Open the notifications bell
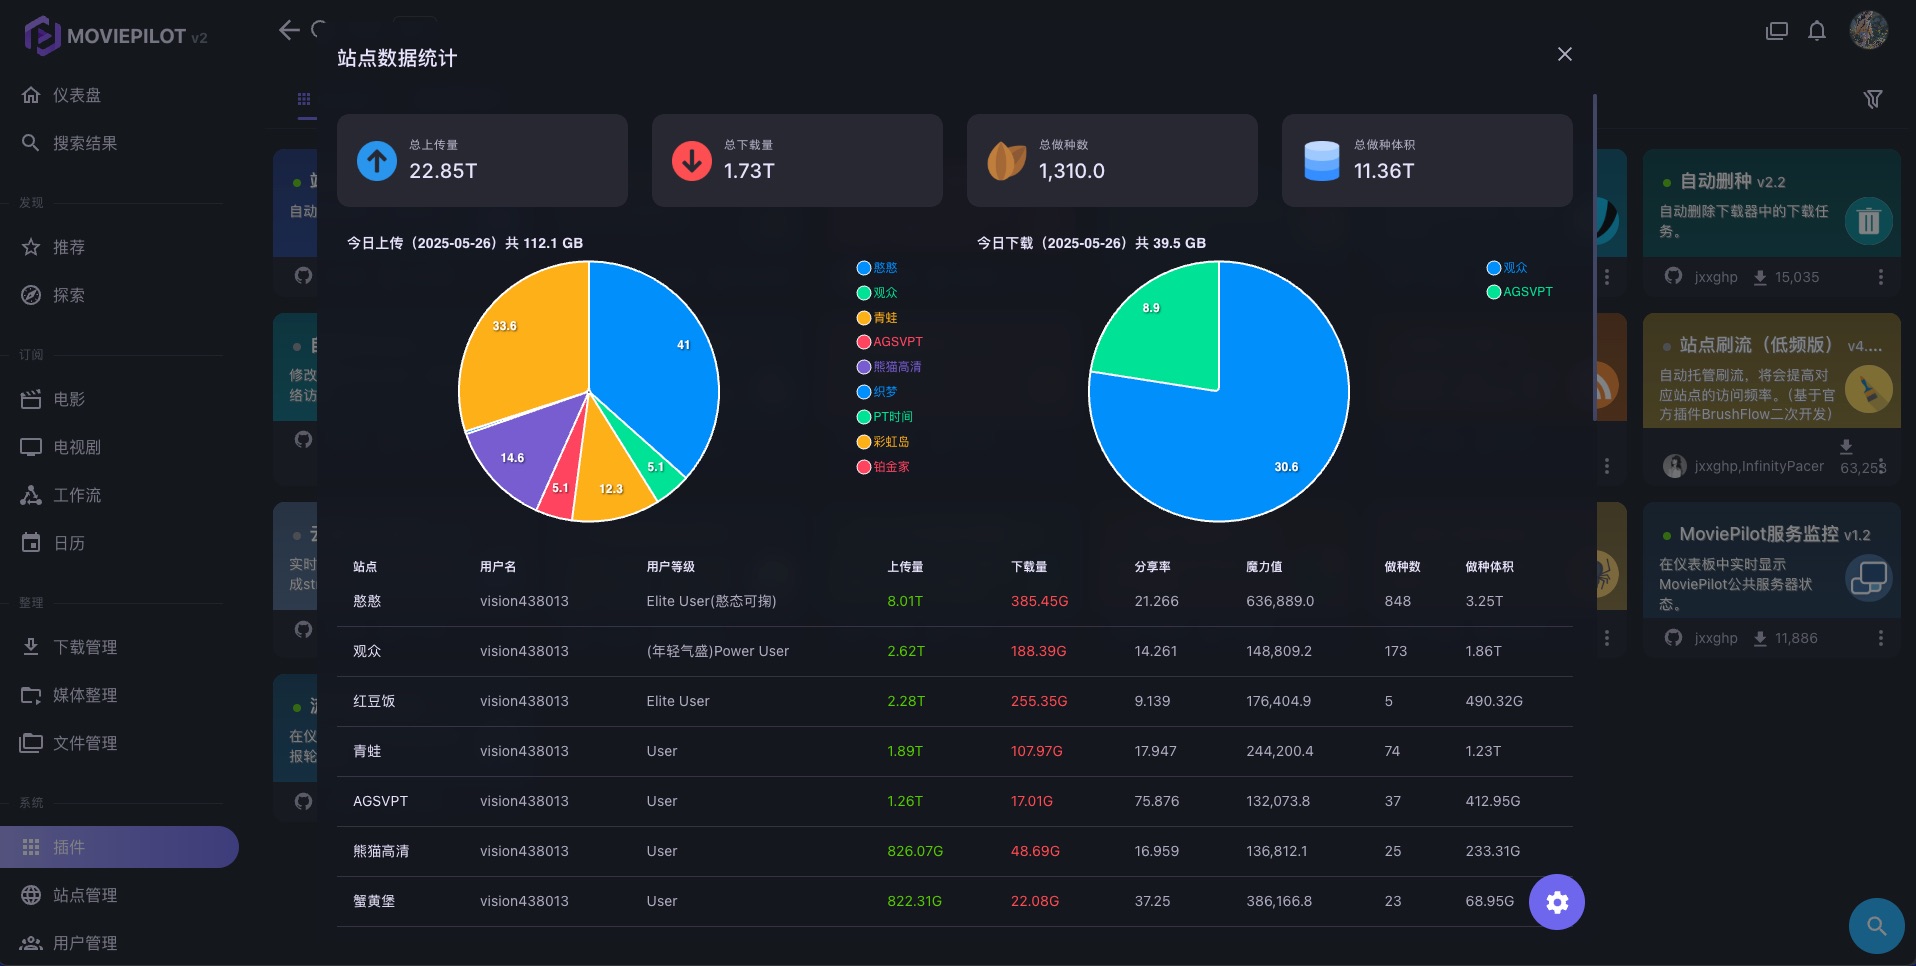 click(1817, 31)
